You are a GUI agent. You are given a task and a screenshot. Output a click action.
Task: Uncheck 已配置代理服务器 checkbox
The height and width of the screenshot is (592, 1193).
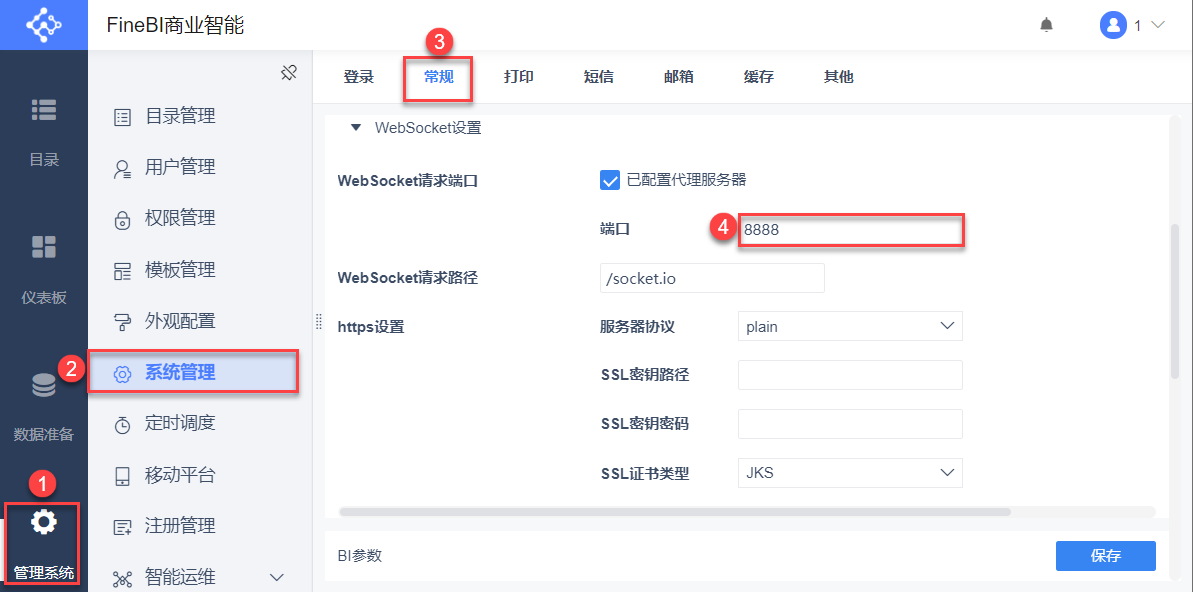point(610,180)
